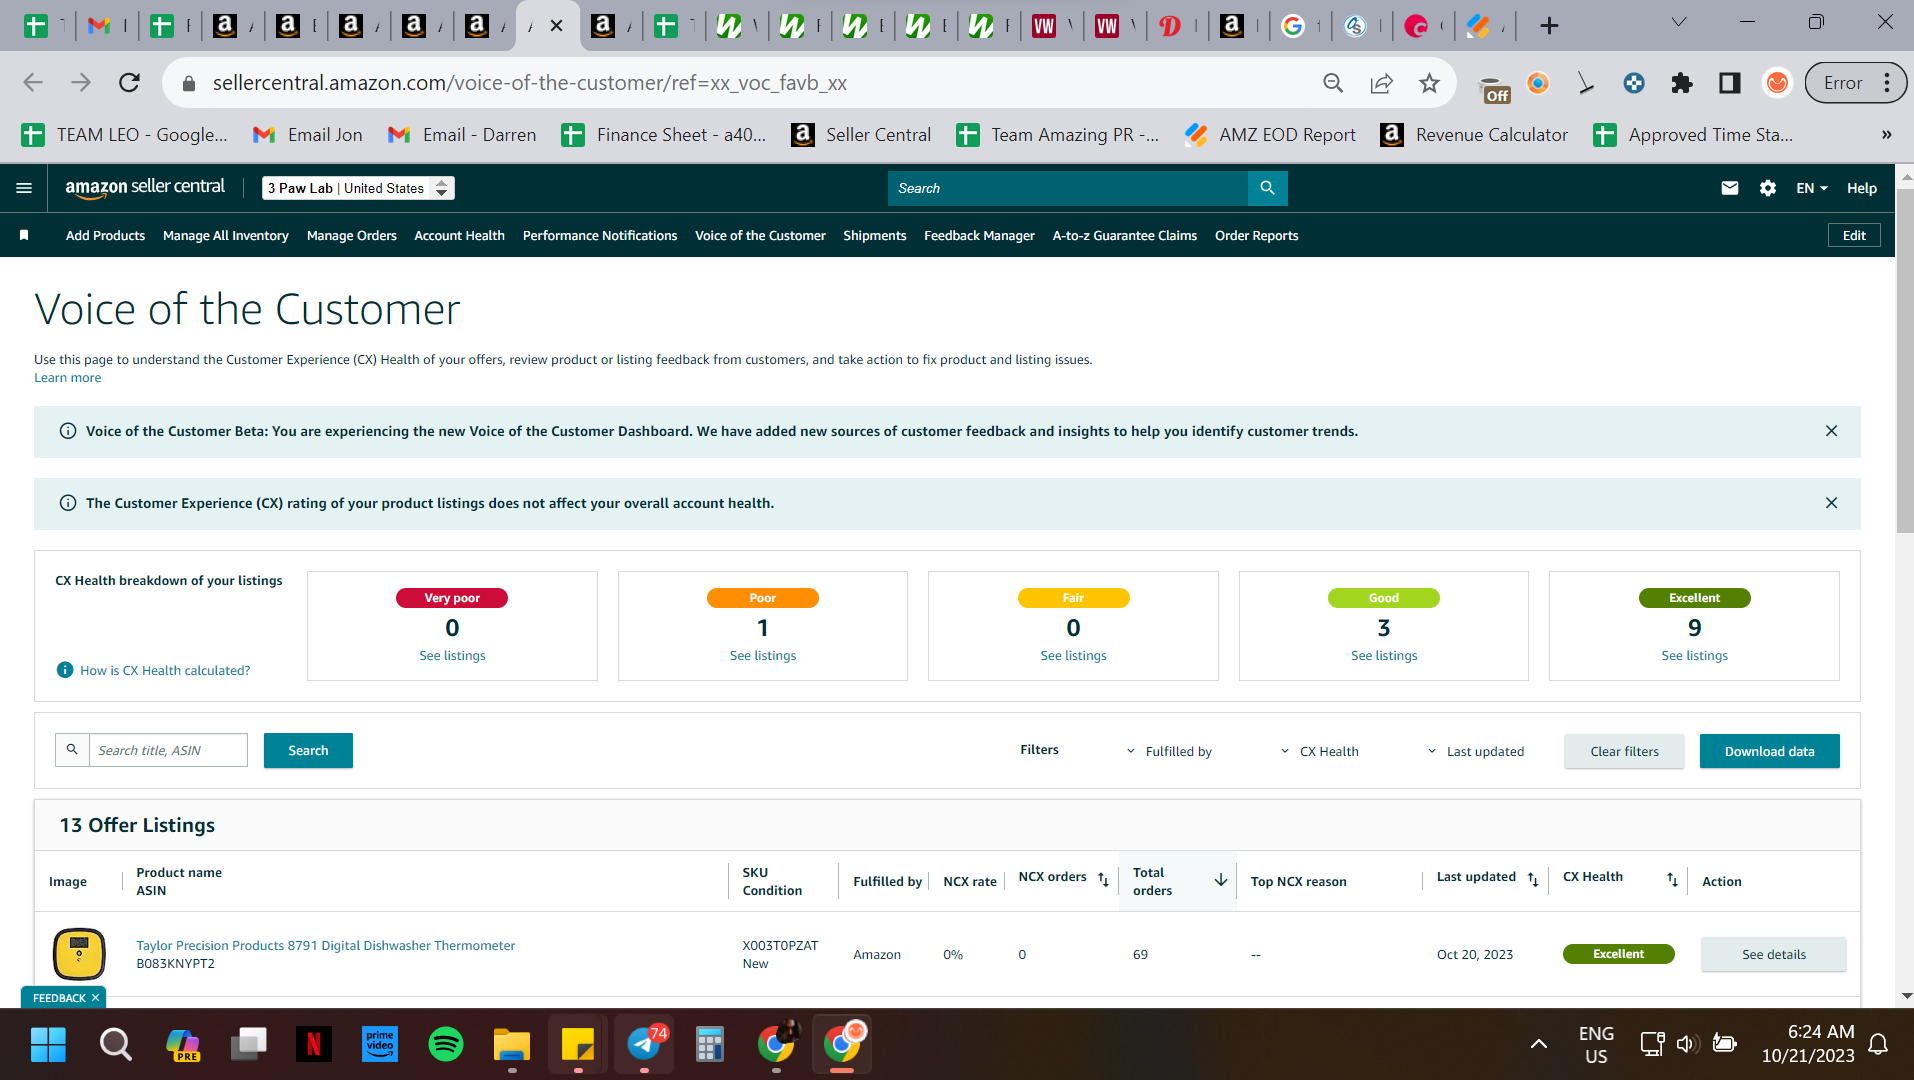
Task: Open the Learn more link
Action: click(68, 377)
